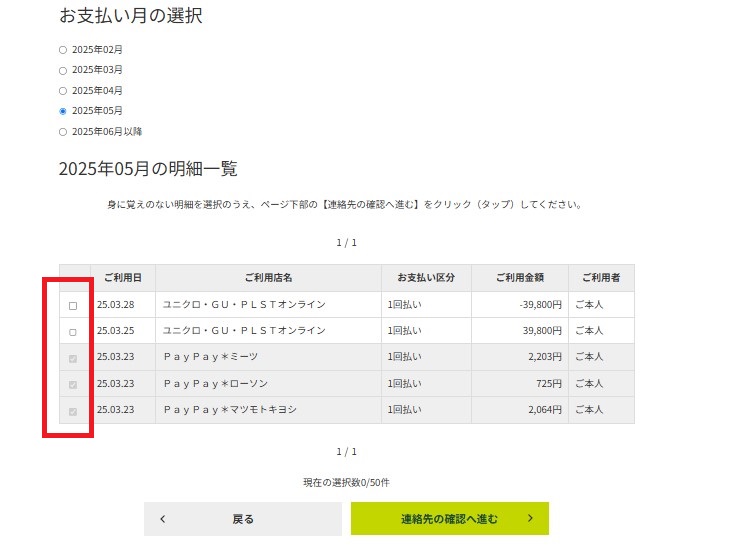Click the 戻る back button
The width and height of the screenshot is (754, 548).
(x=243, y=519)
